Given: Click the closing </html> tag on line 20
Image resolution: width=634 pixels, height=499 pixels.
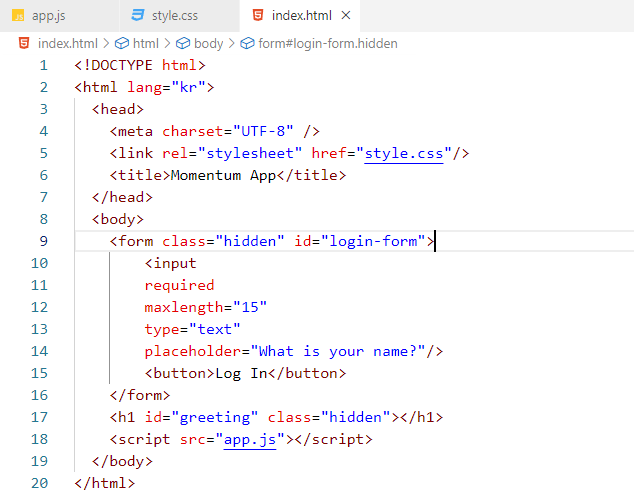Looking at the screenshot, I should (105, 483).
